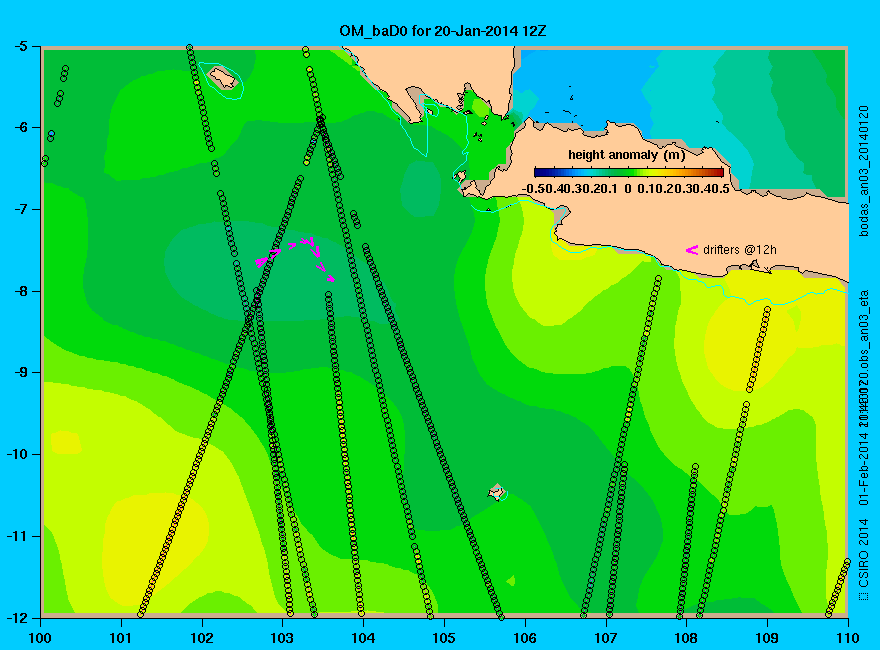Click the '0' center value of color scale
This screenshot has width=880, height=650.
[x=628, y=189]
